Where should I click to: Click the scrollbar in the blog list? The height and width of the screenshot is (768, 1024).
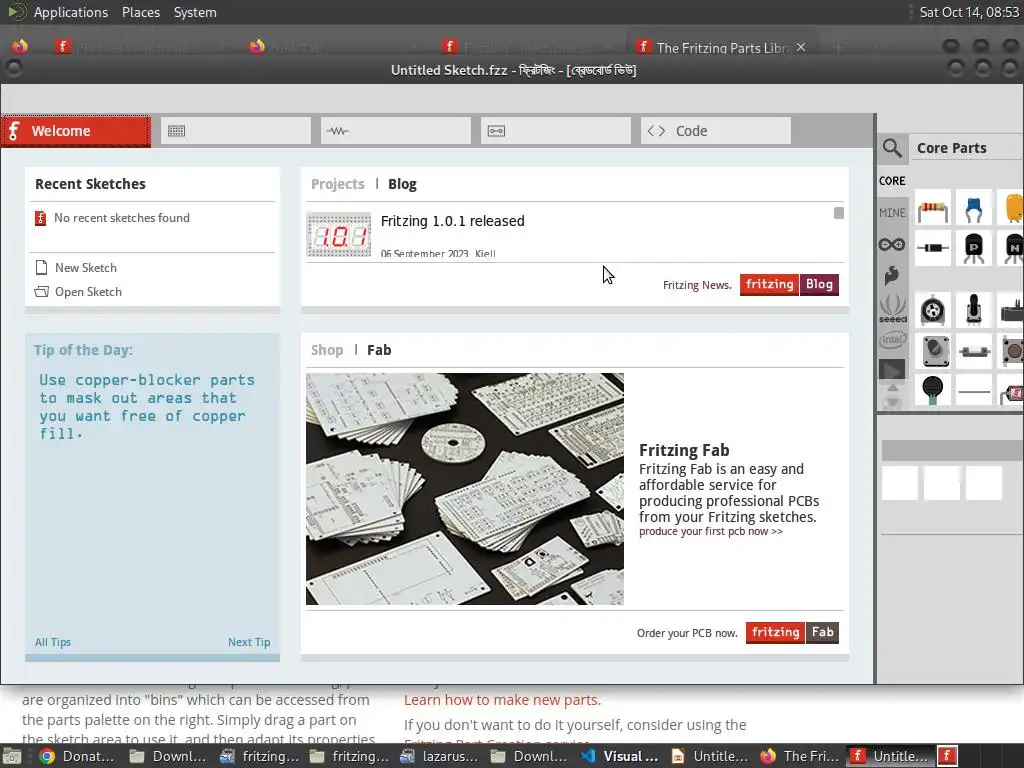click(839, 214)
